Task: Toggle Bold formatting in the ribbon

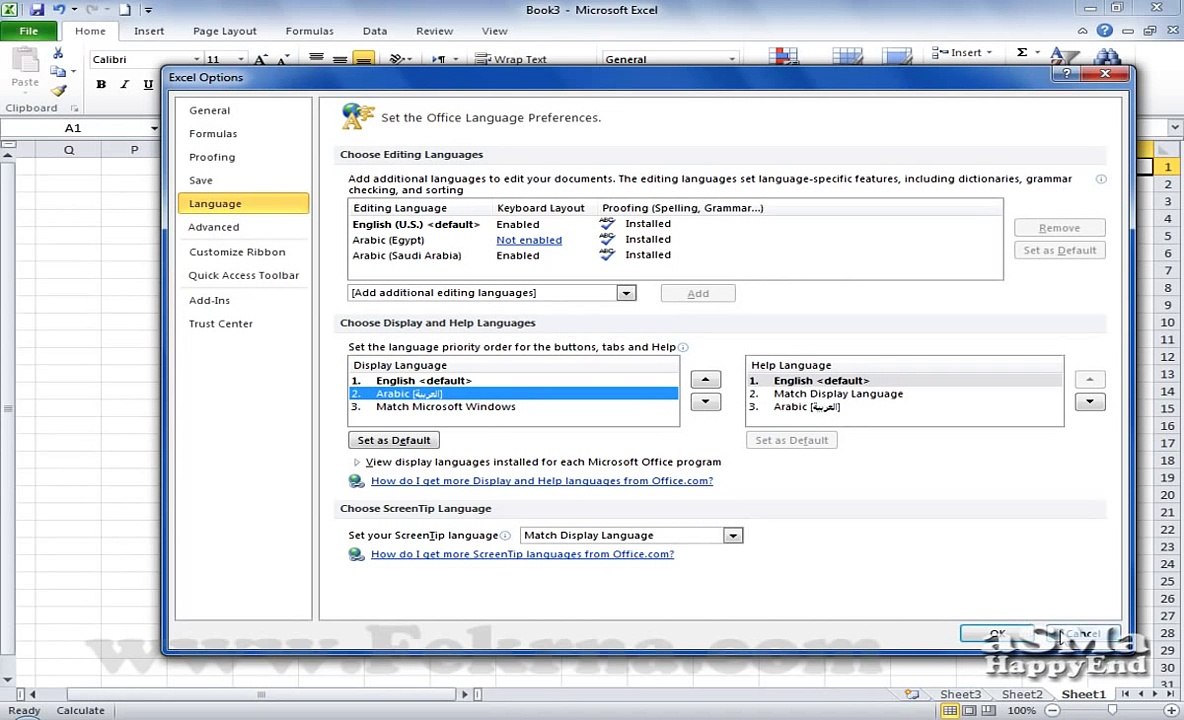Action: pyautogui.click(x=101, y=85)
